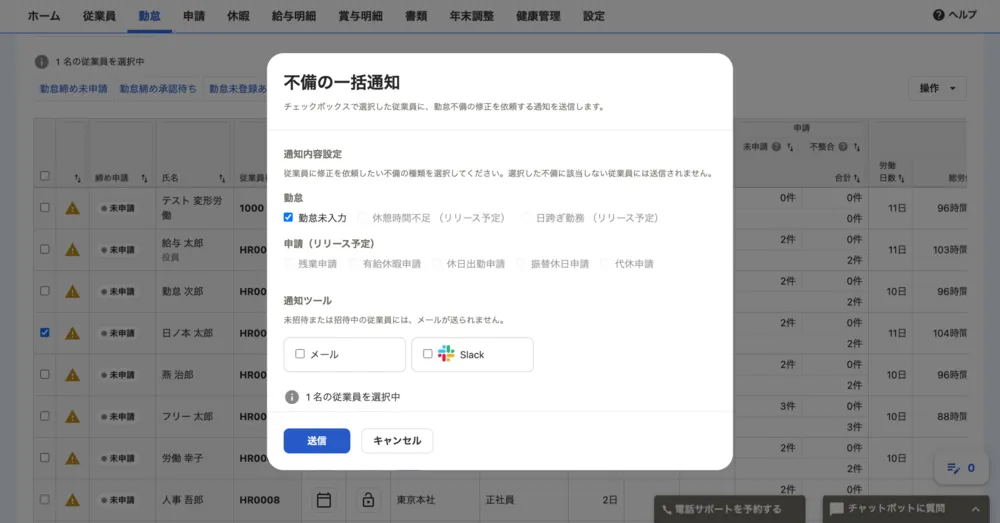Image resolution: width=1000 pixels, height=523 pixels.
Task: Sort by the 氏名 column arrows
Action: 222,178
